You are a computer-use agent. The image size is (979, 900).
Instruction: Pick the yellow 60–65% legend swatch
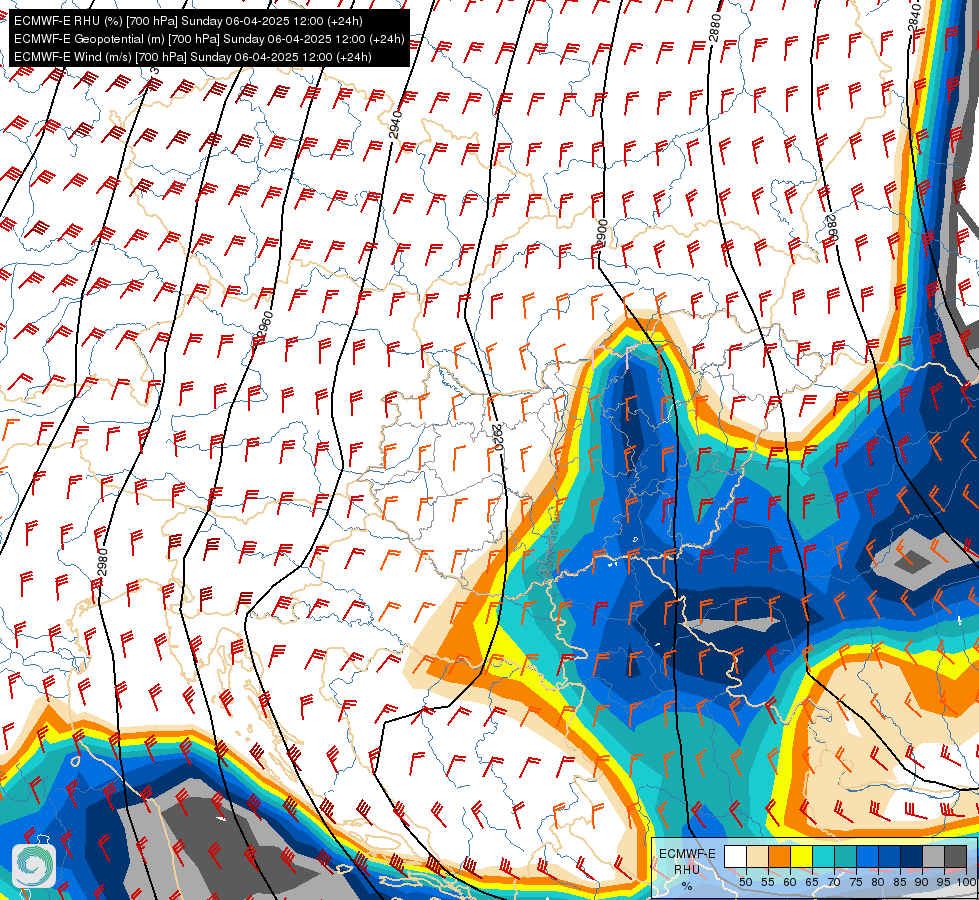[802, 856]
